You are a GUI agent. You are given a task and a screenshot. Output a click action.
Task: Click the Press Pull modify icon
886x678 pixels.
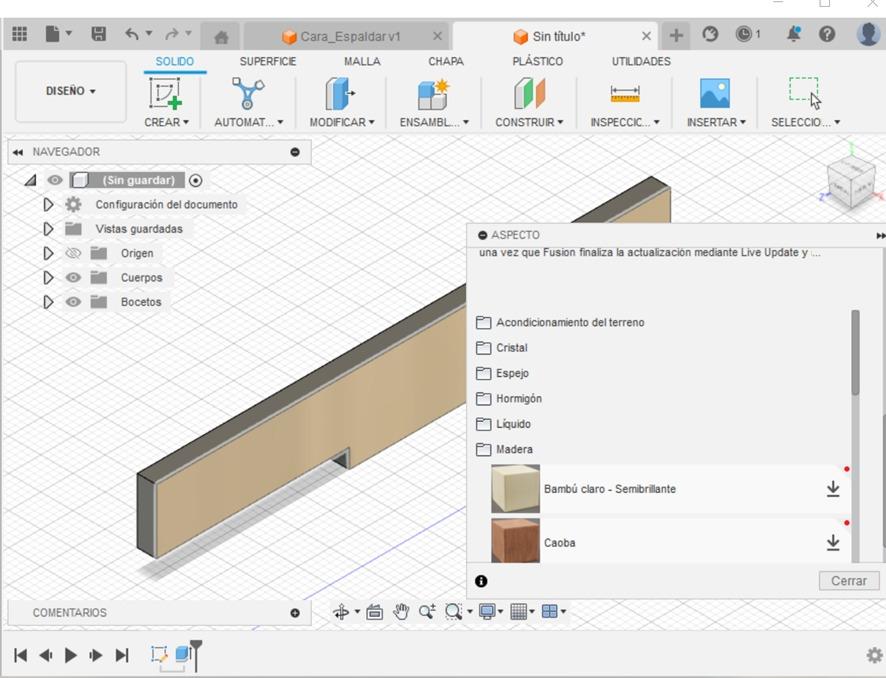click(x=340, y=93)
